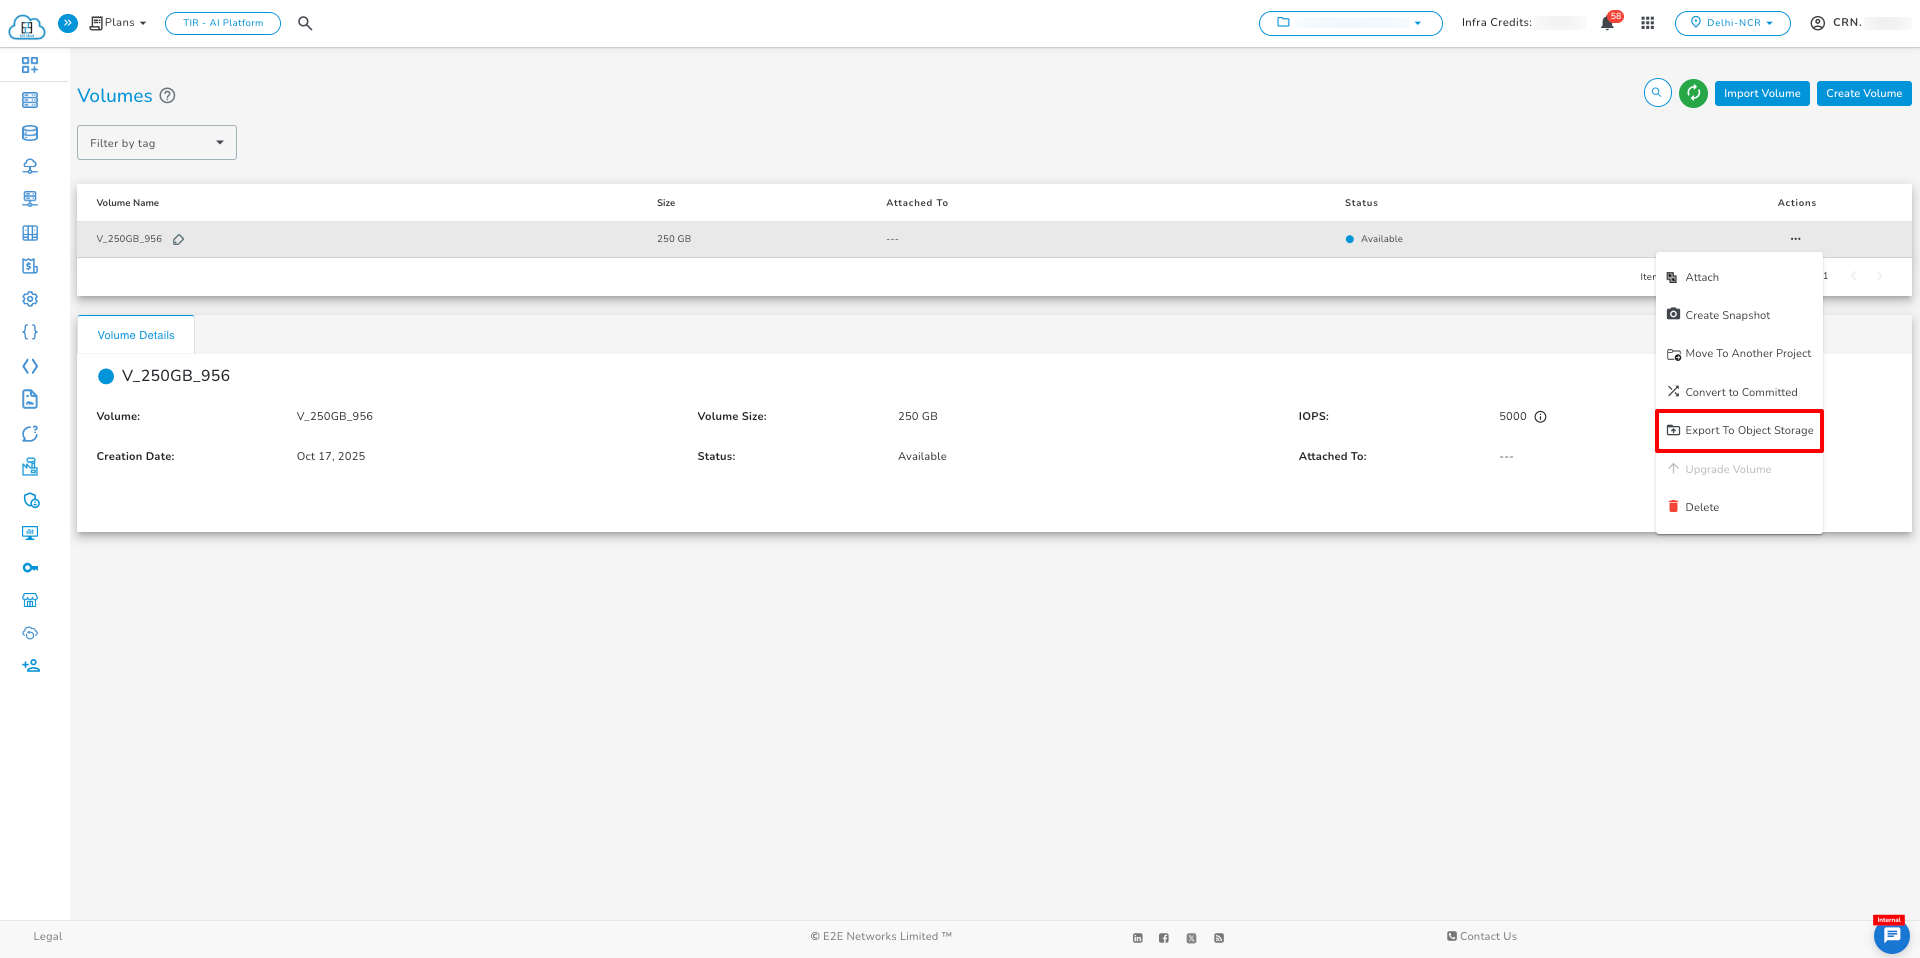Screen dimensions: 1920x958
Task: Click the Volumes help question icon
Action: coord(168,96)
